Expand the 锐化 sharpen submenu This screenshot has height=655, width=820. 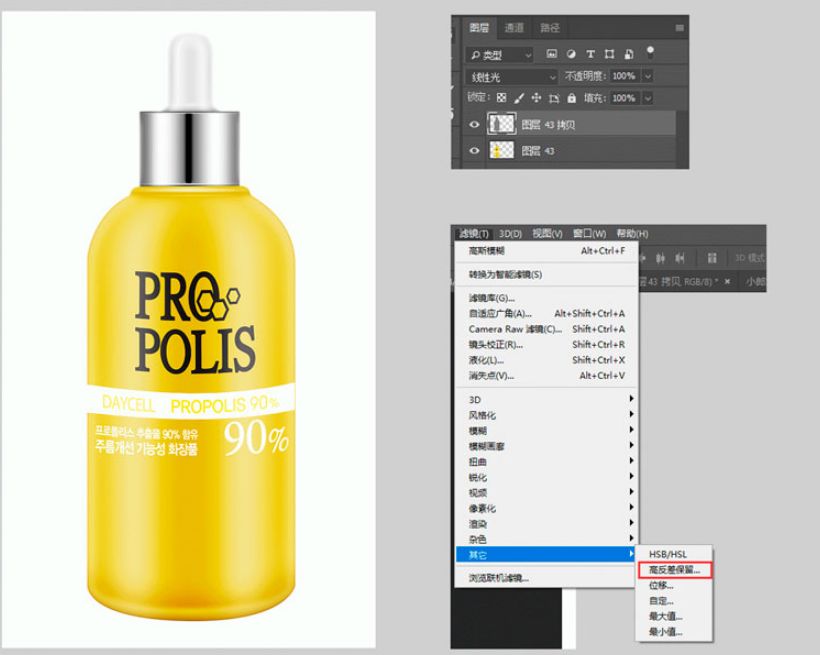point(546,477)
